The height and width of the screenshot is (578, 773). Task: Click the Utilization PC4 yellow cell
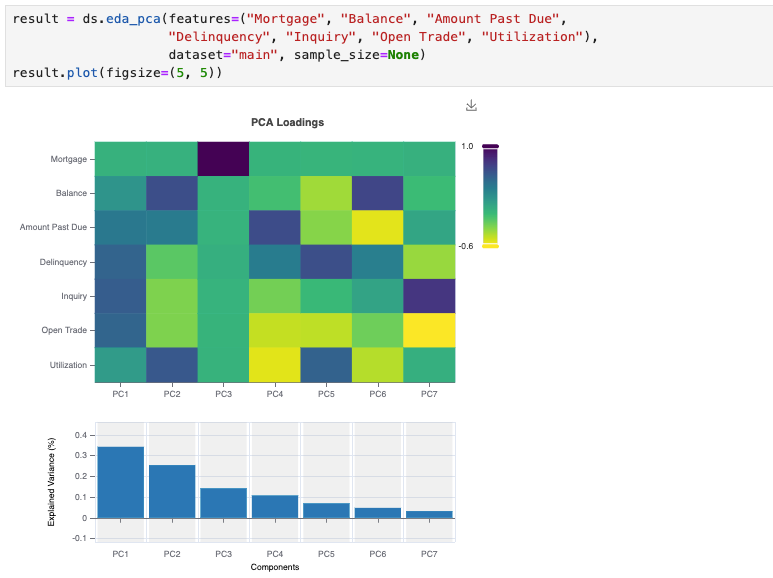tap(275, 365)
